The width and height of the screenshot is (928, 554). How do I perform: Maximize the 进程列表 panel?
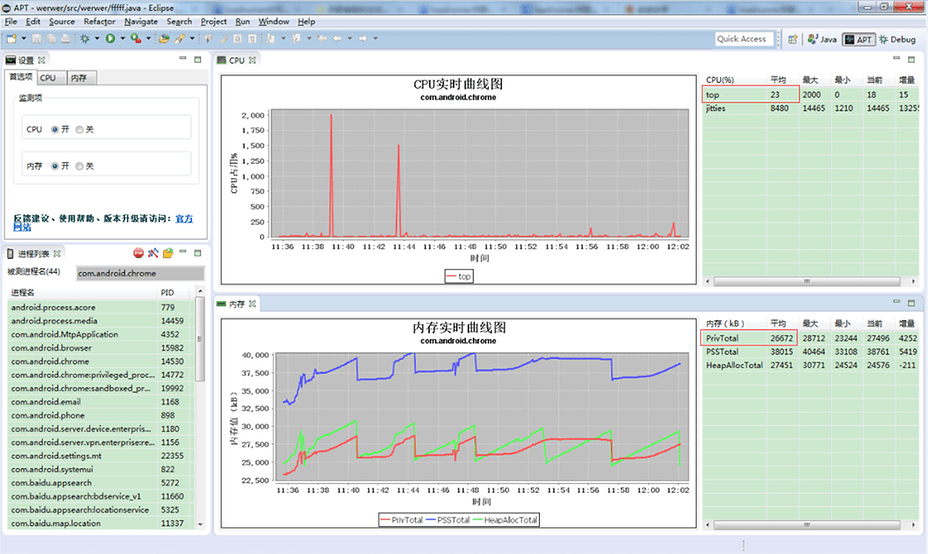point(198,253)
